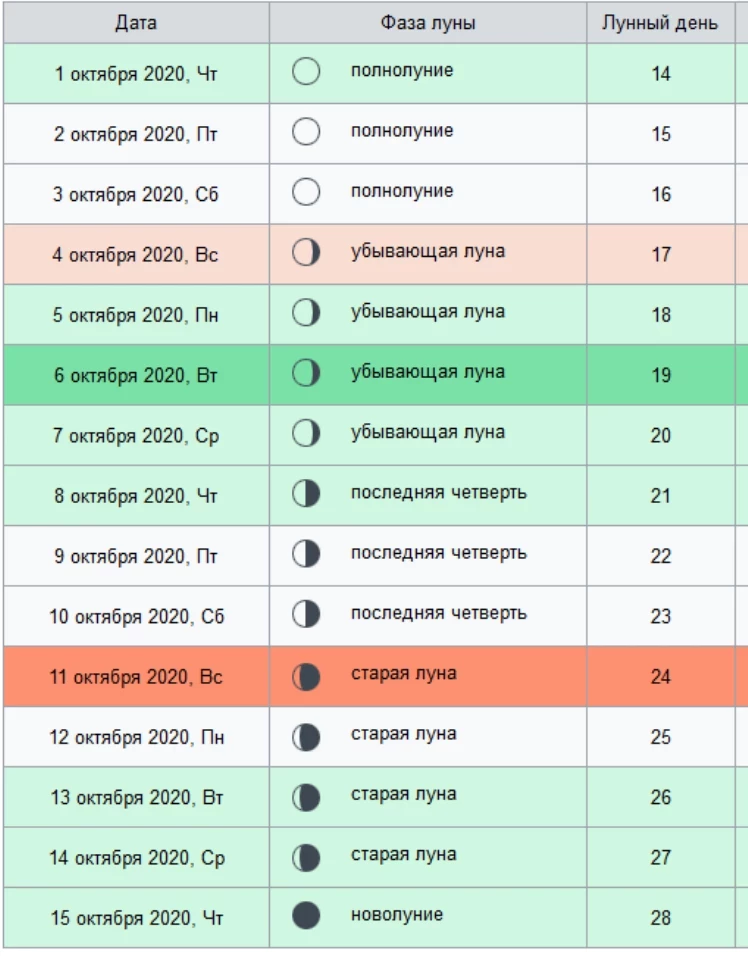748x956 pixels.
Task: Click the "Дата" column header
Action: coord(135,23)
